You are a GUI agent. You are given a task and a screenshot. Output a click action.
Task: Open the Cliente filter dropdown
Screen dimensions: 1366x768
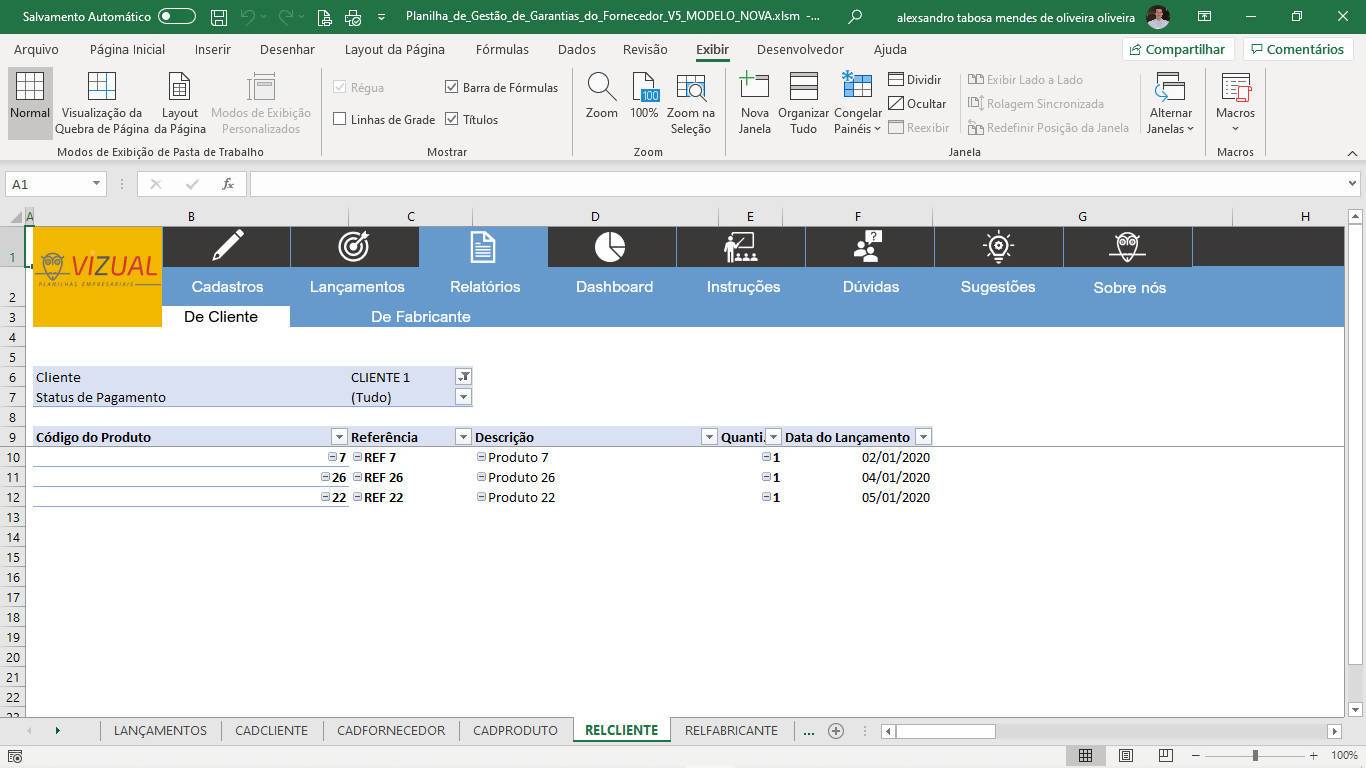[x=463, y=377]
